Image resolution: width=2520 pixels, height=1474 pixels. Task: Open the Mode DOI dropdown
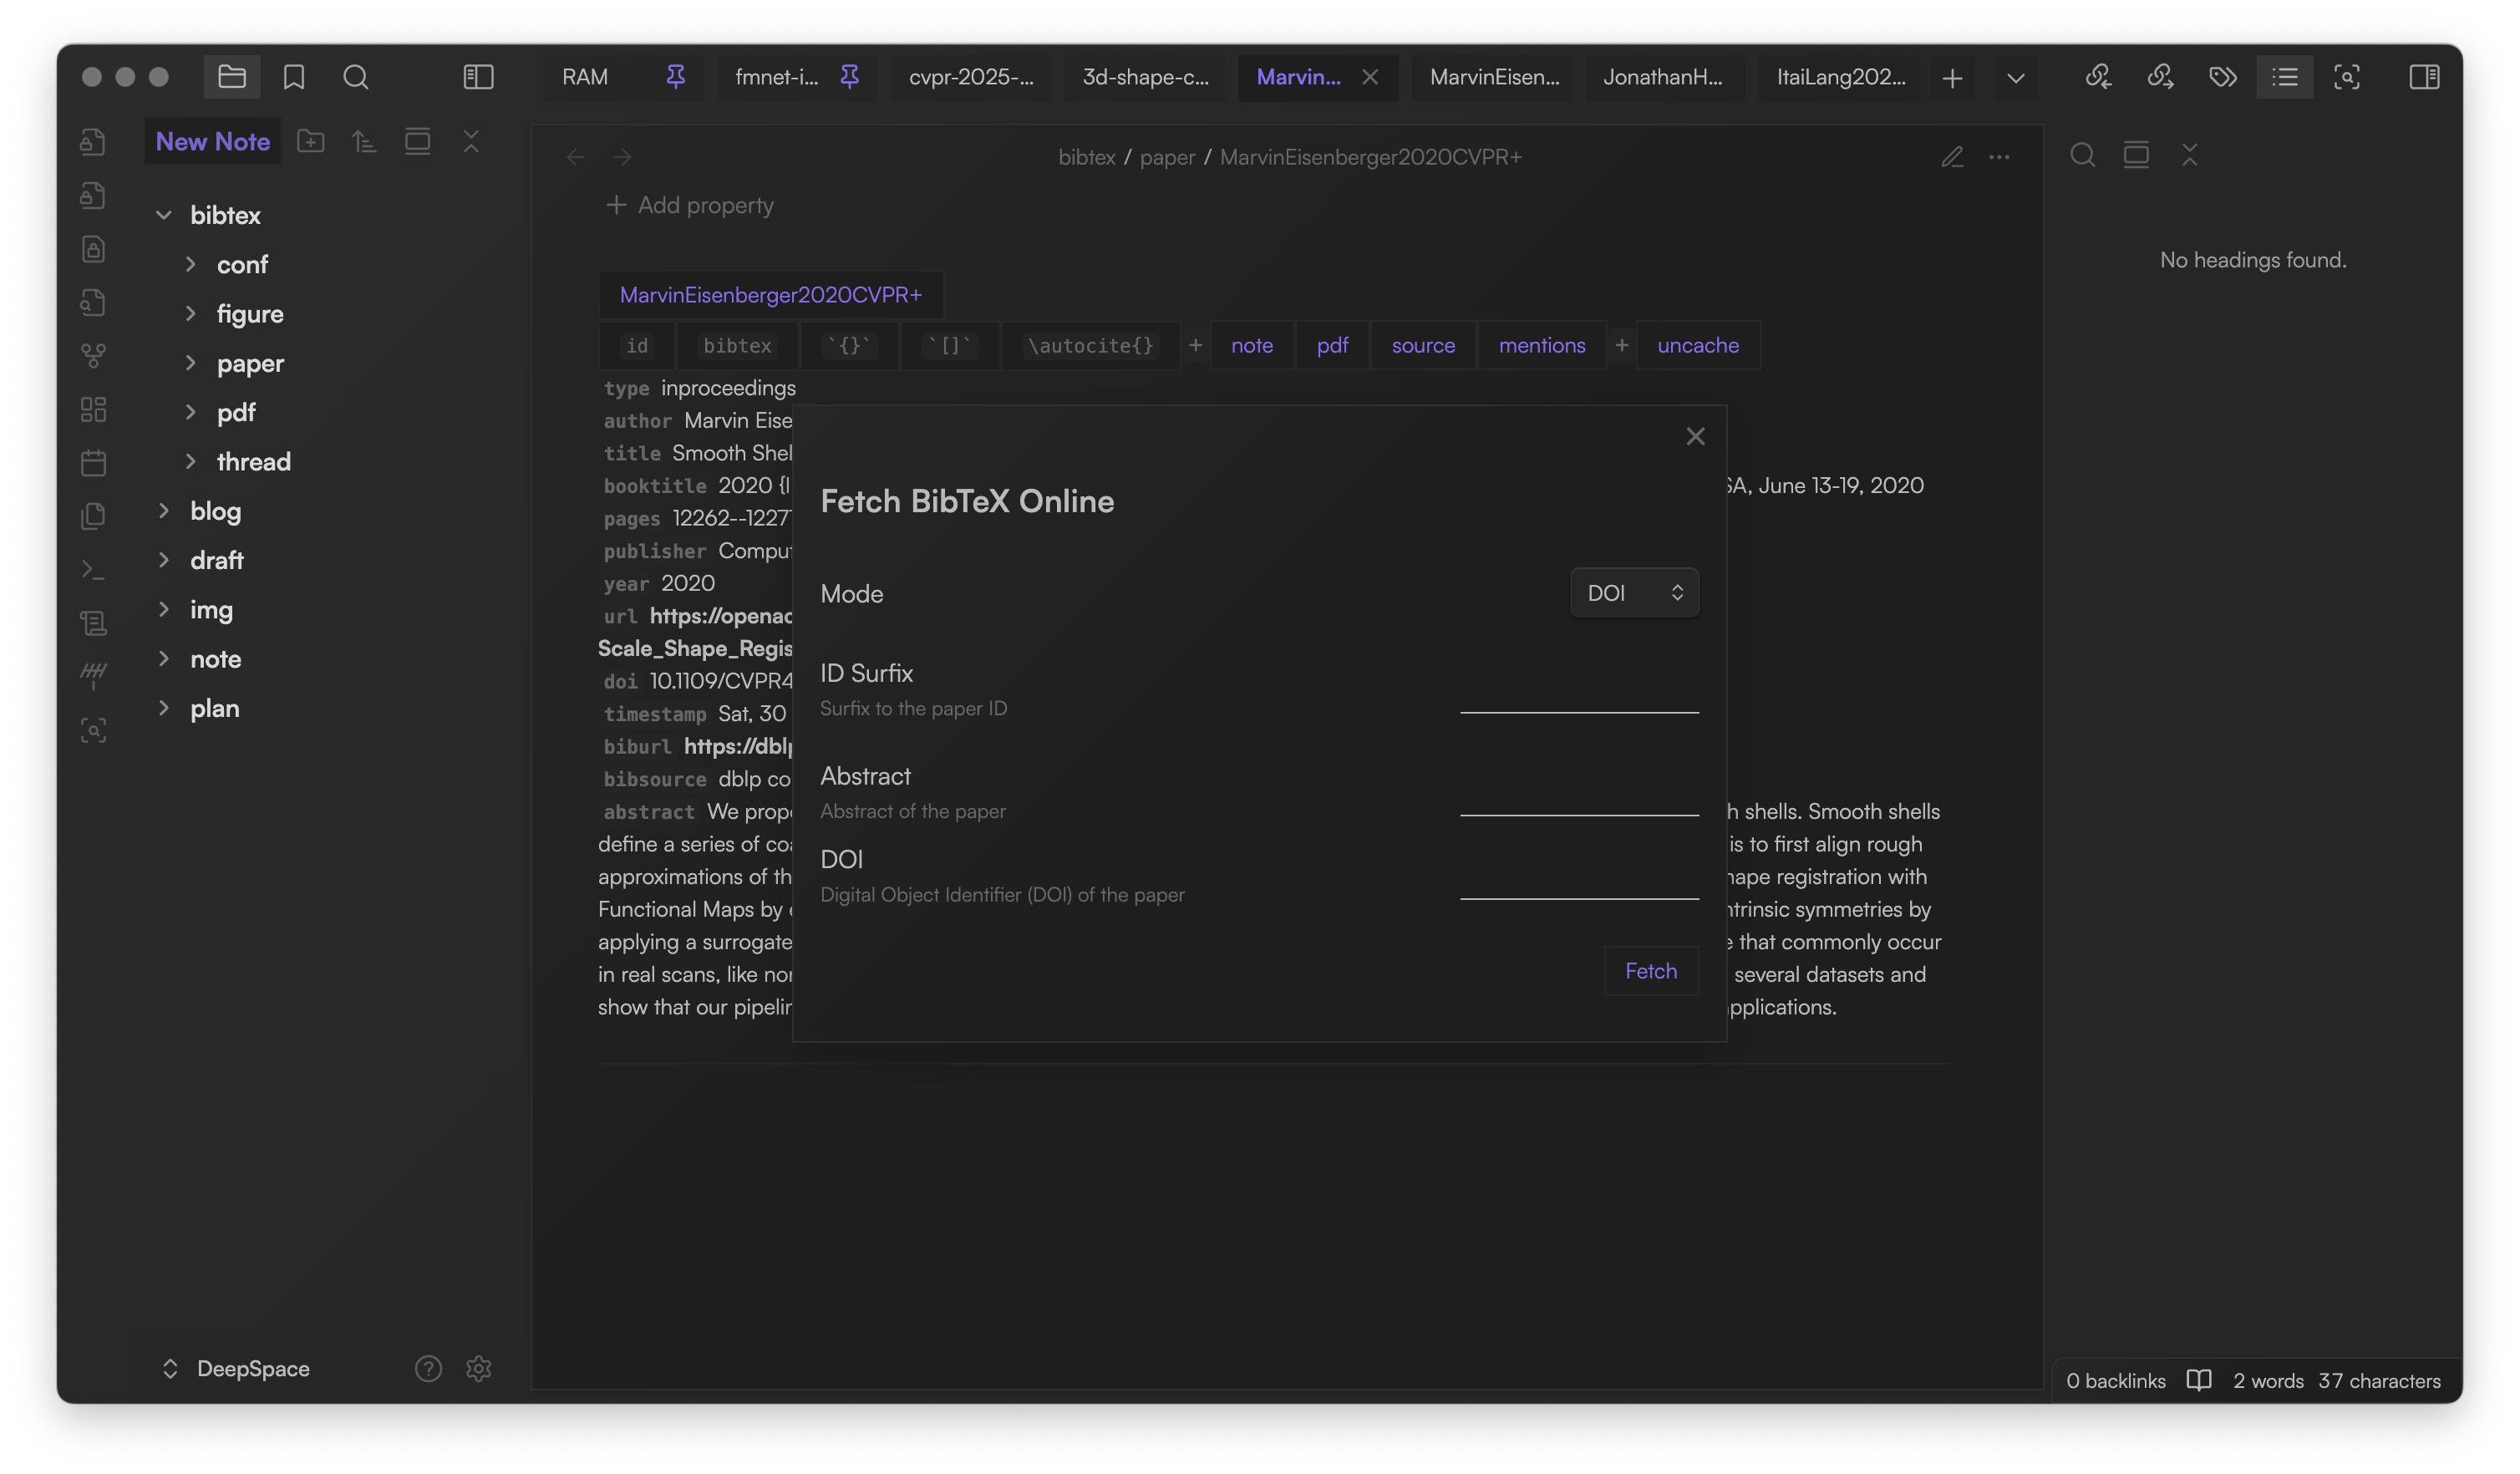tap(1633, 593)
